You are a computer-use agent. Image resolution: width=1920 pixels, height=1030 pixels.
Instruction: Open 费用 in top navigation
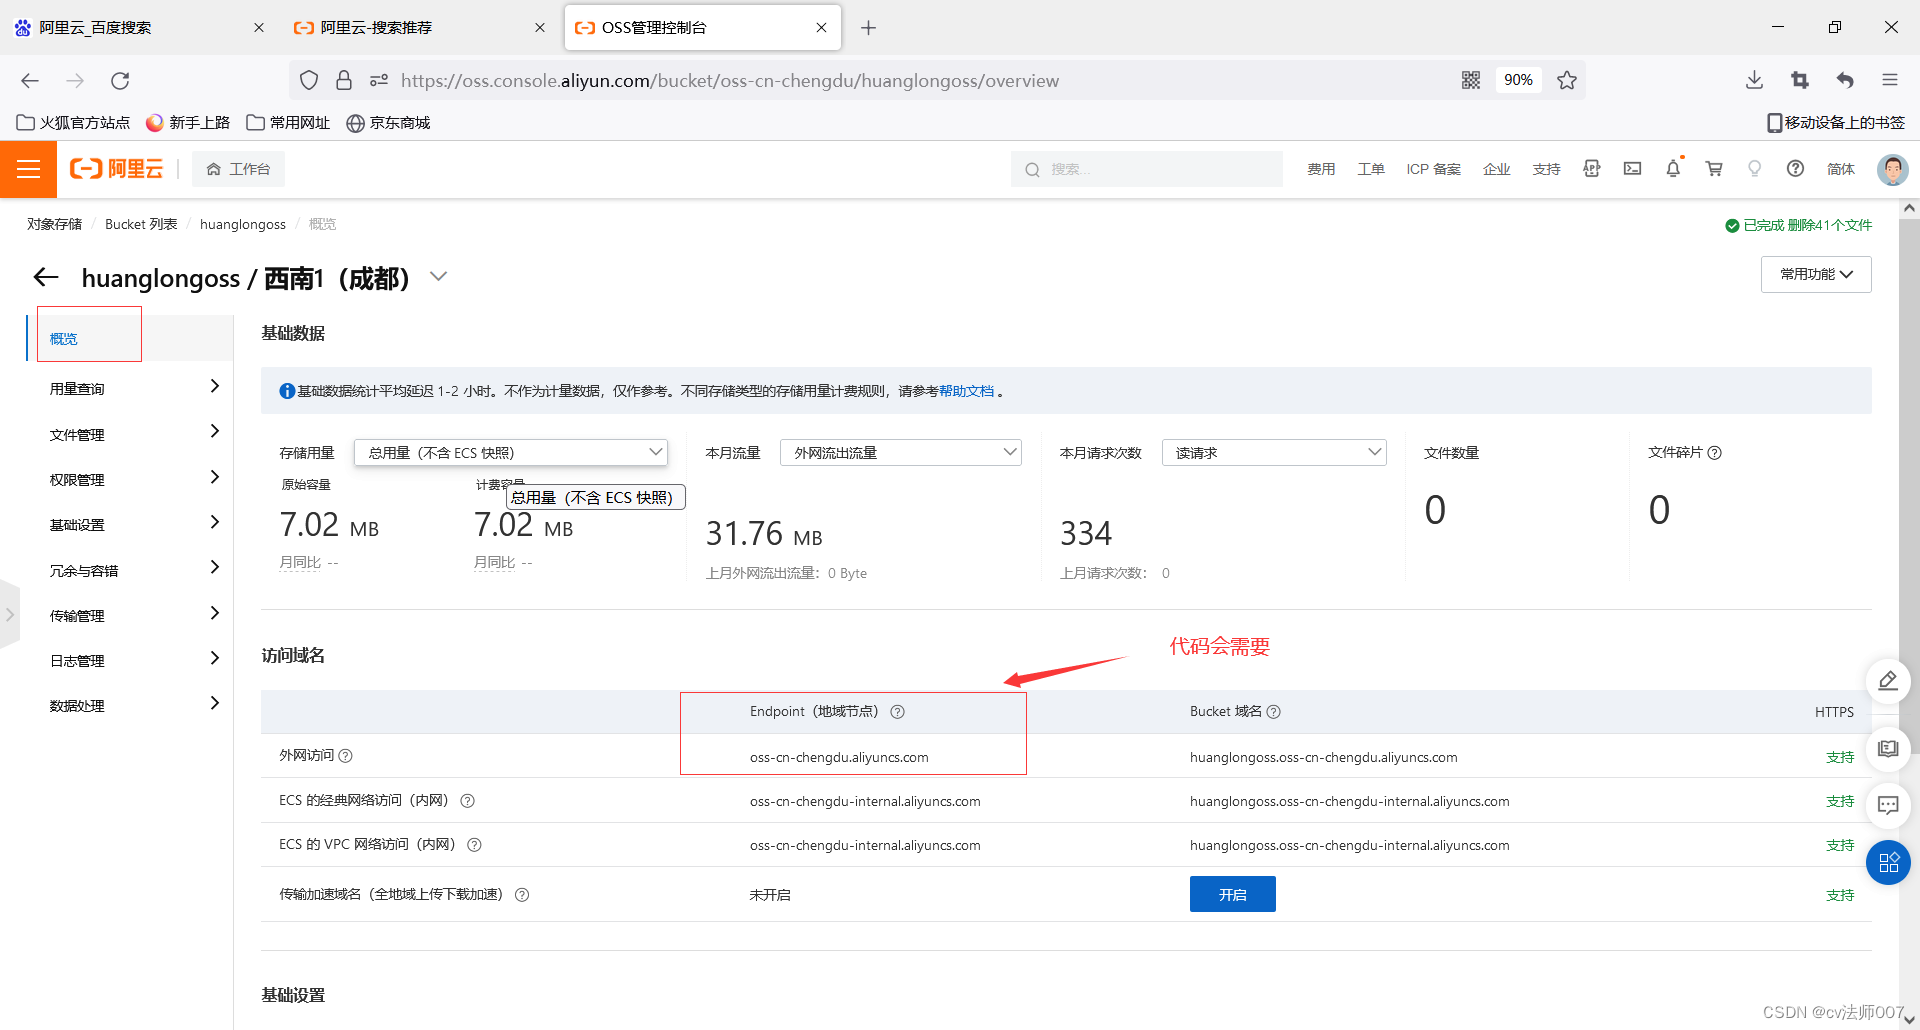1321,169
